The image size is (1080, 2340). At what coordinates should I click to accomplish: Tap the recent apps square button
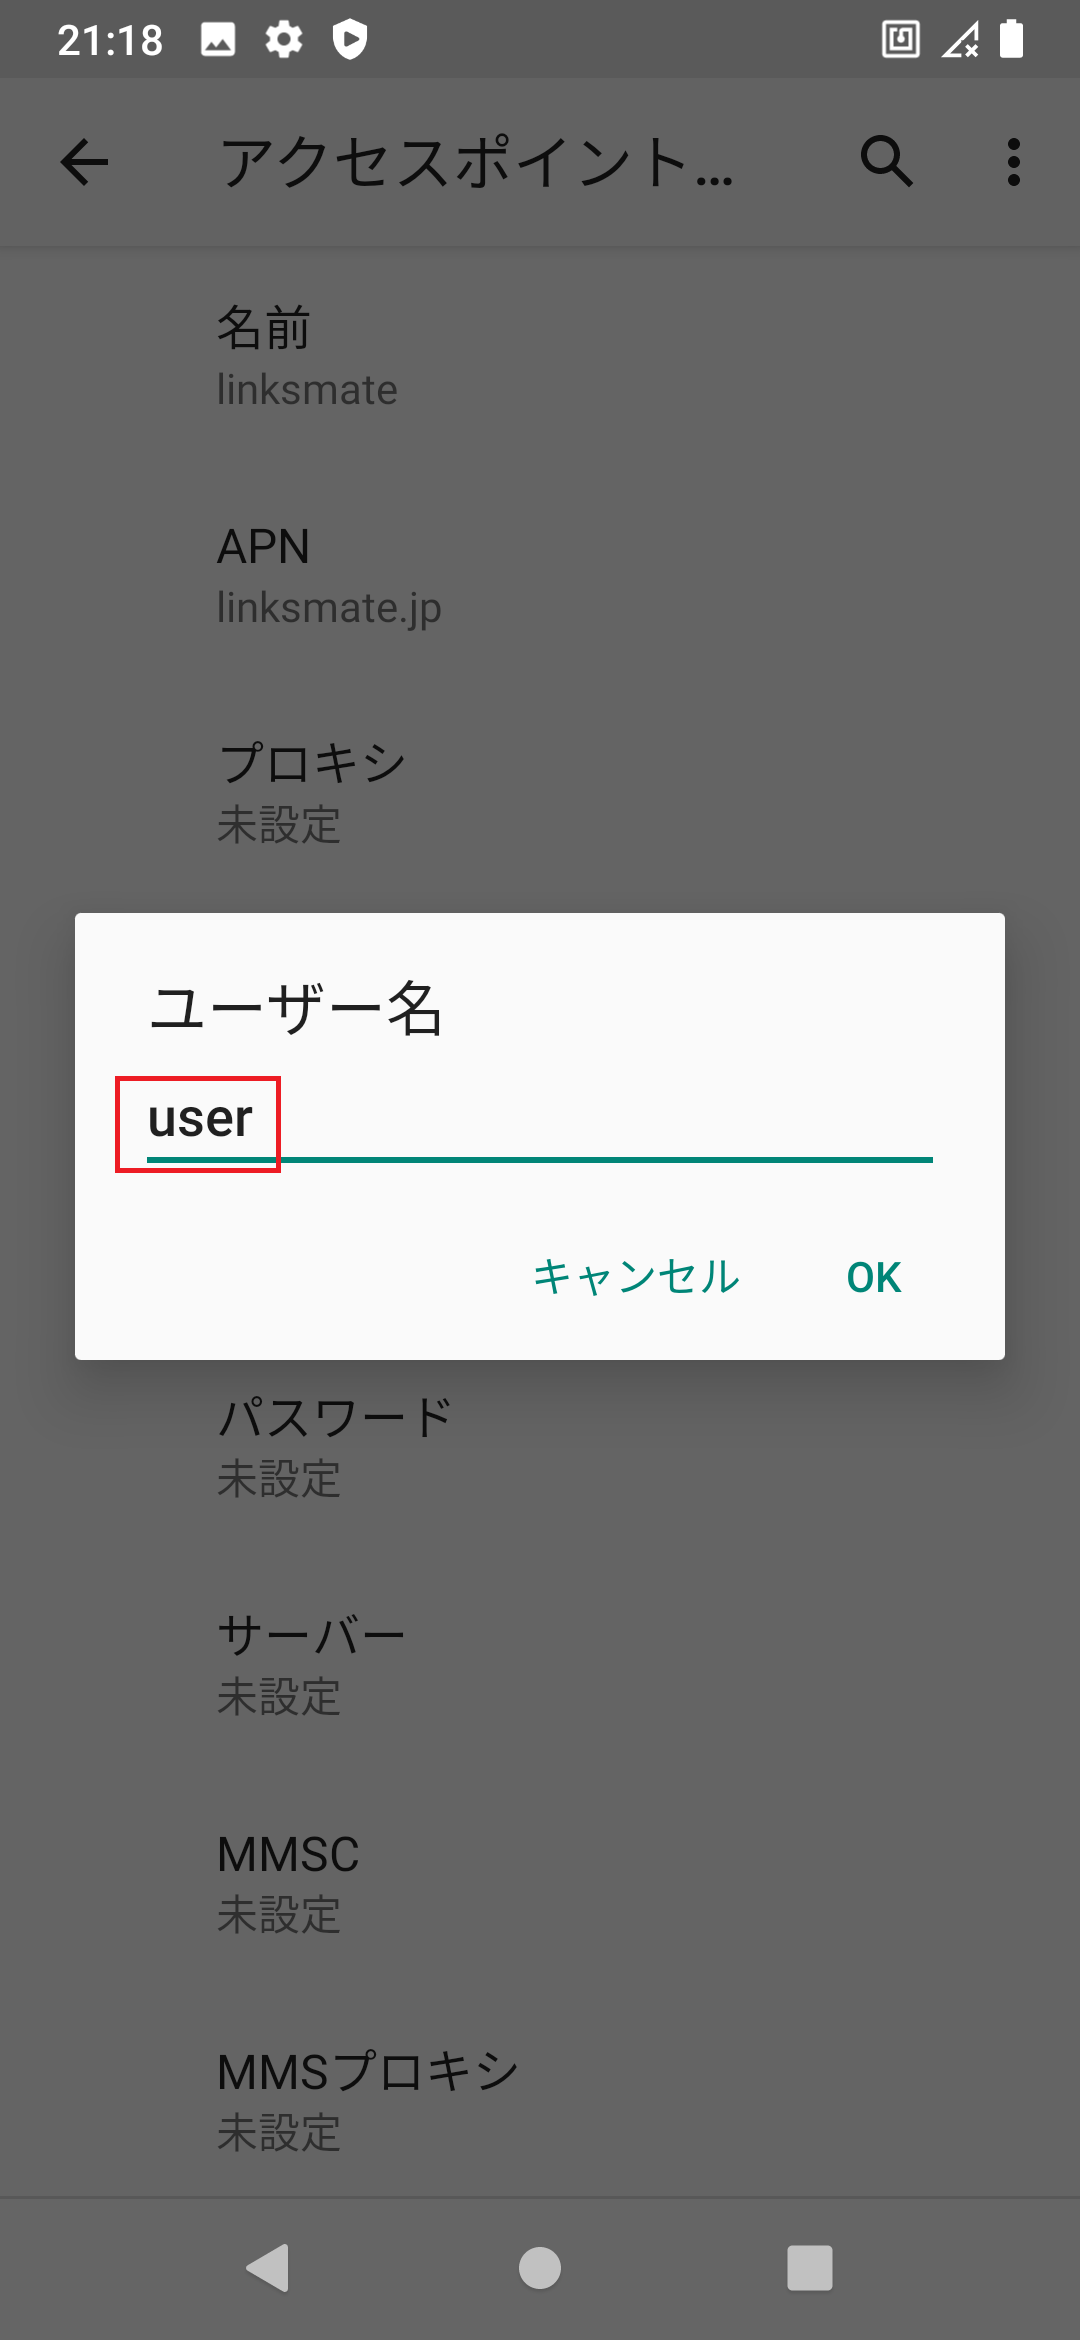tap(810, 2267)
